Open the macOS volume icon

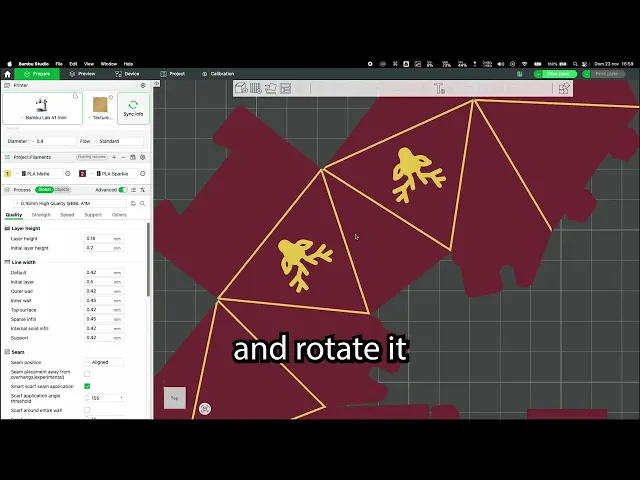click(501, 64)
